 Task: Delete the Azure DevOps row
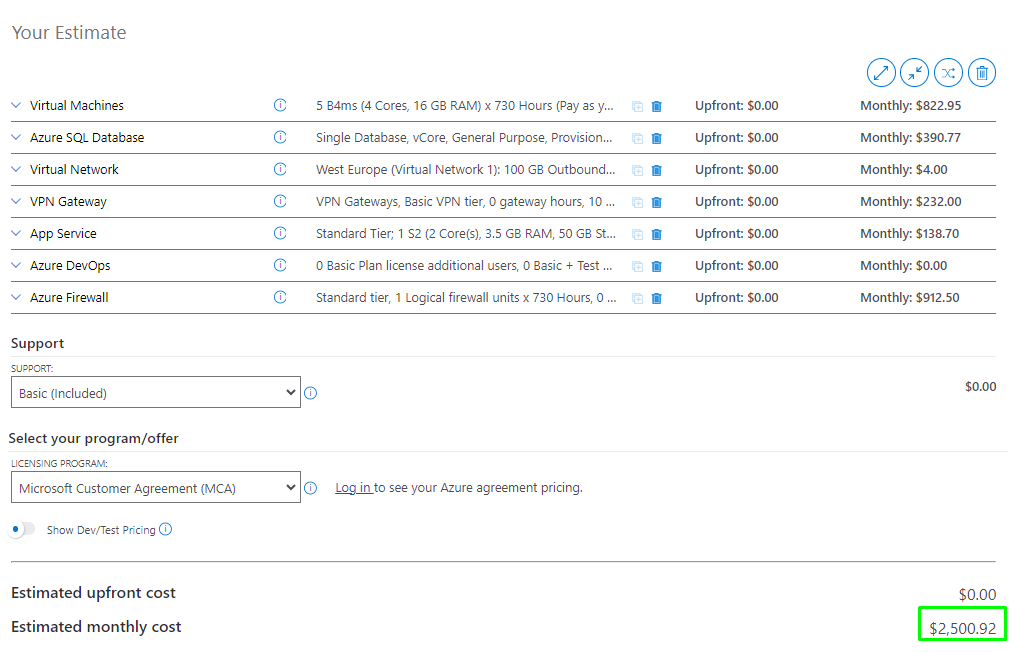click(656, 266)
